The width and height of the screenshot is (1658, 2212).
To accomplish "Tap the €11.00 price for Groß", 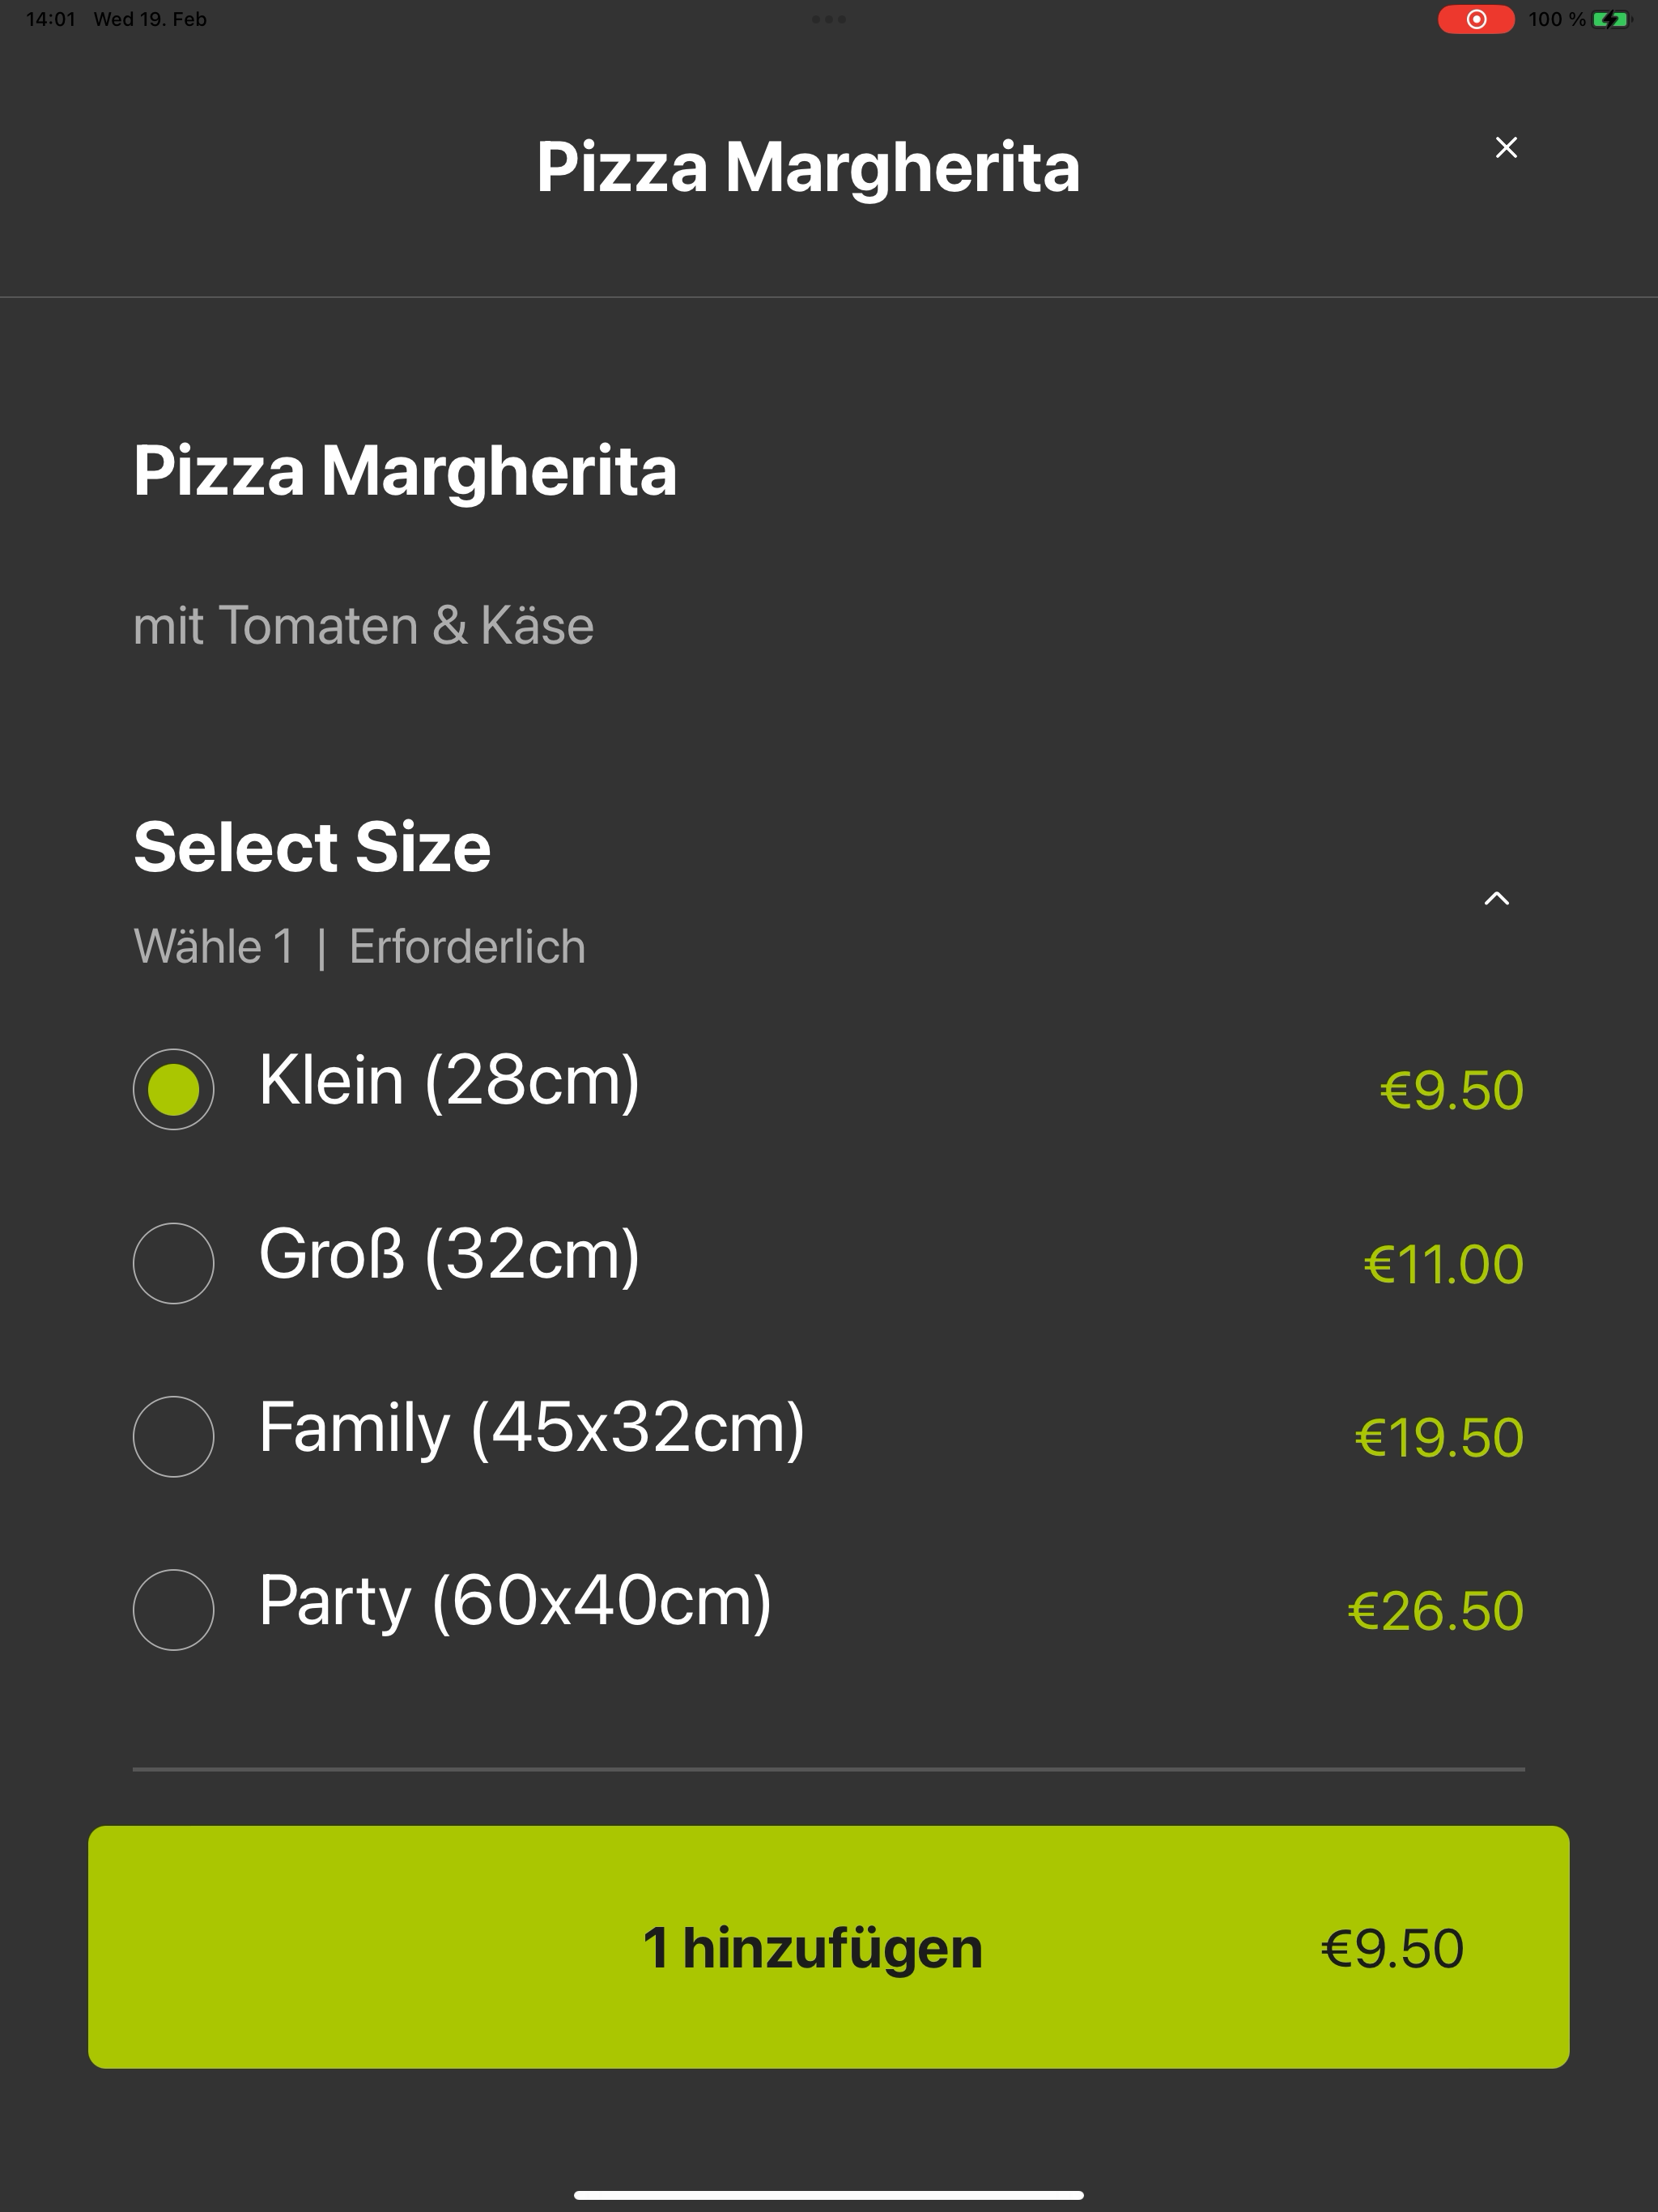I will click(1443, 1264).
